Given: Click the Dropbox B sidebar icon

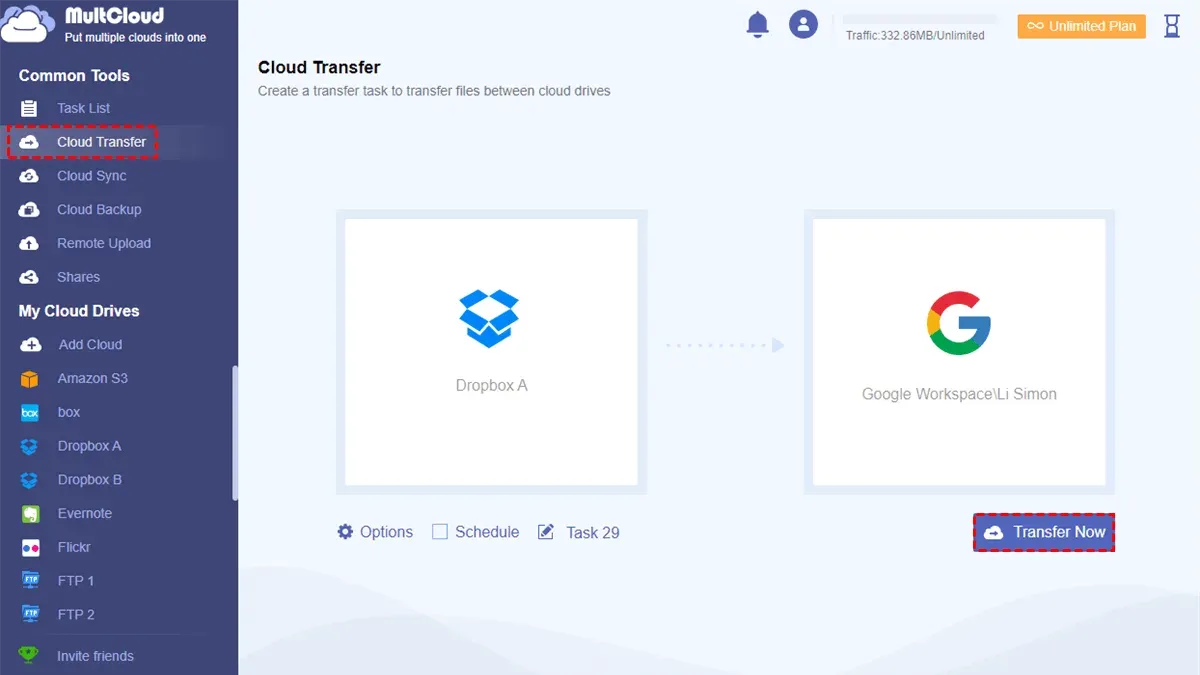Looking at the screenshot, I should pyautogui.click(x=30, y=480).
